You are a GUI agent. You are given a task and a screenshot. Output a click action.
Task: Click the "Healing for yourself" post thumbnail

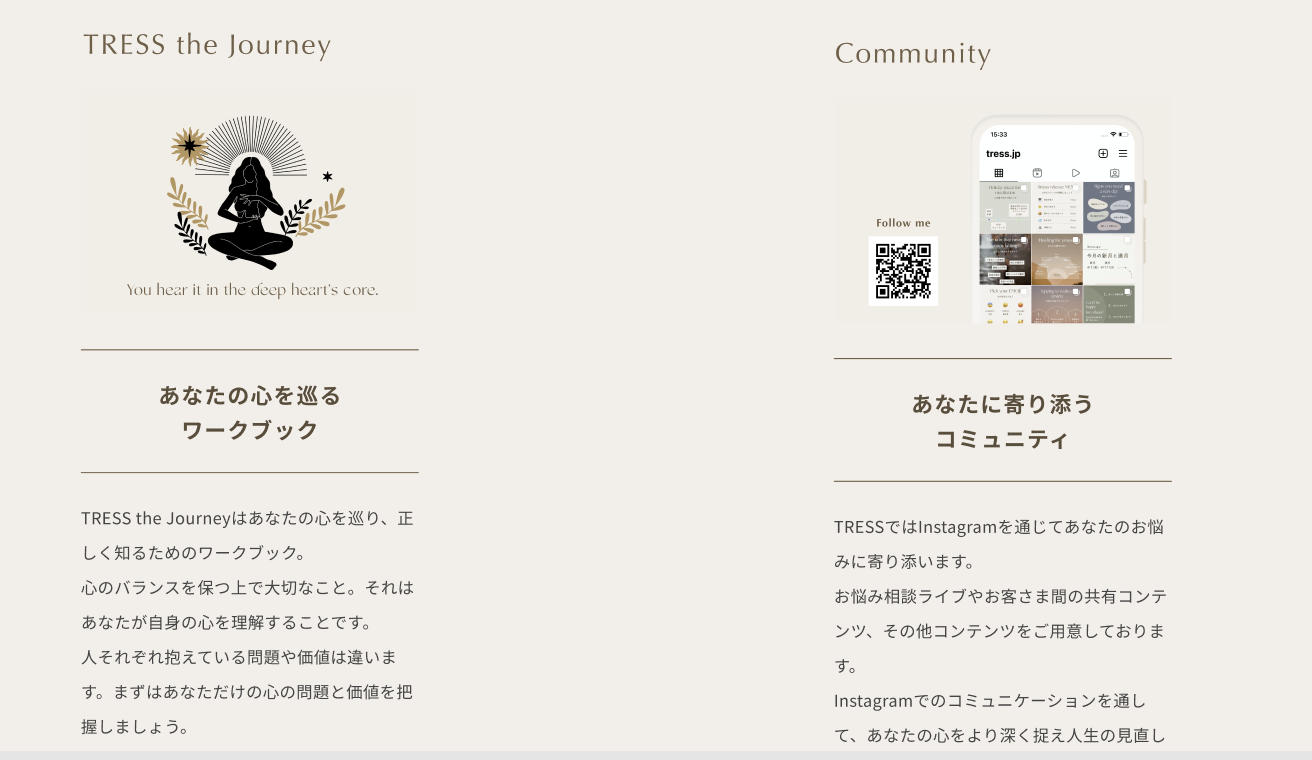[1057, 260]
